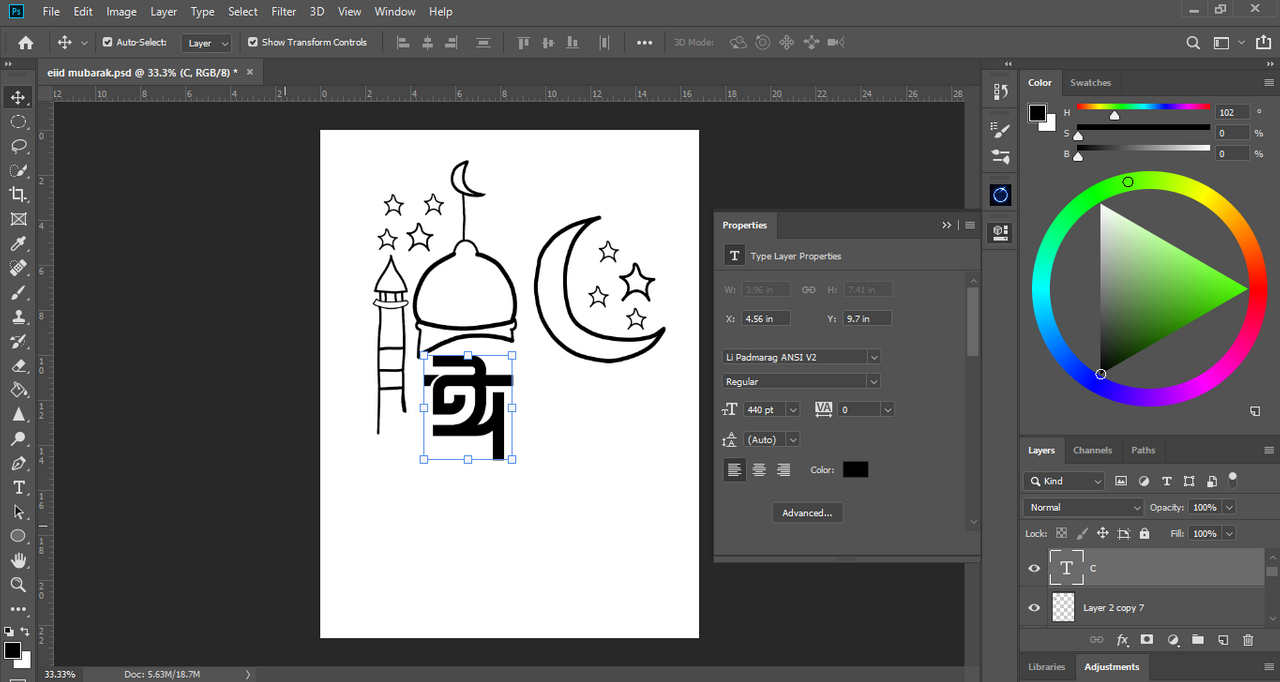1280x682 pixels.
Task: Hide Layer 2 copy 7
Action: (1034, 607)
